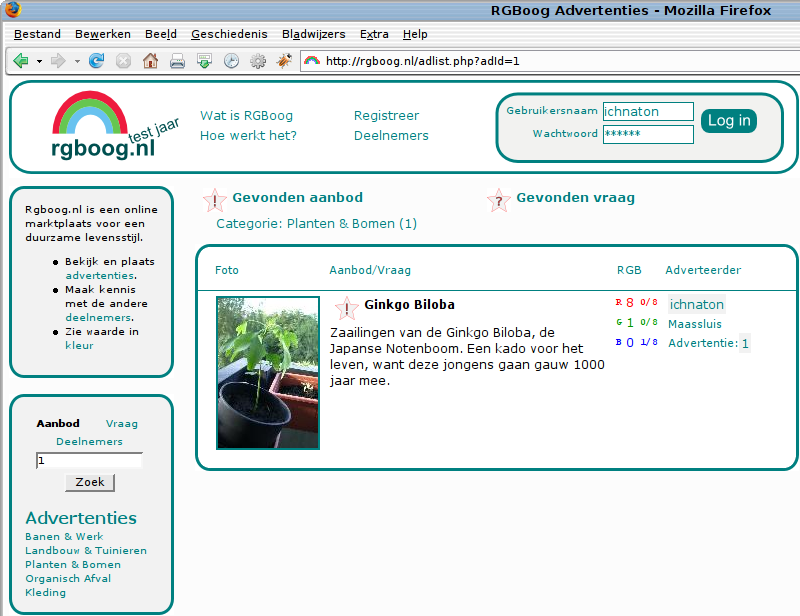Click the Gevonden aanbod heading
Image resolution: width=800 pixels, height=616 pixels.
tap(297, 198)
